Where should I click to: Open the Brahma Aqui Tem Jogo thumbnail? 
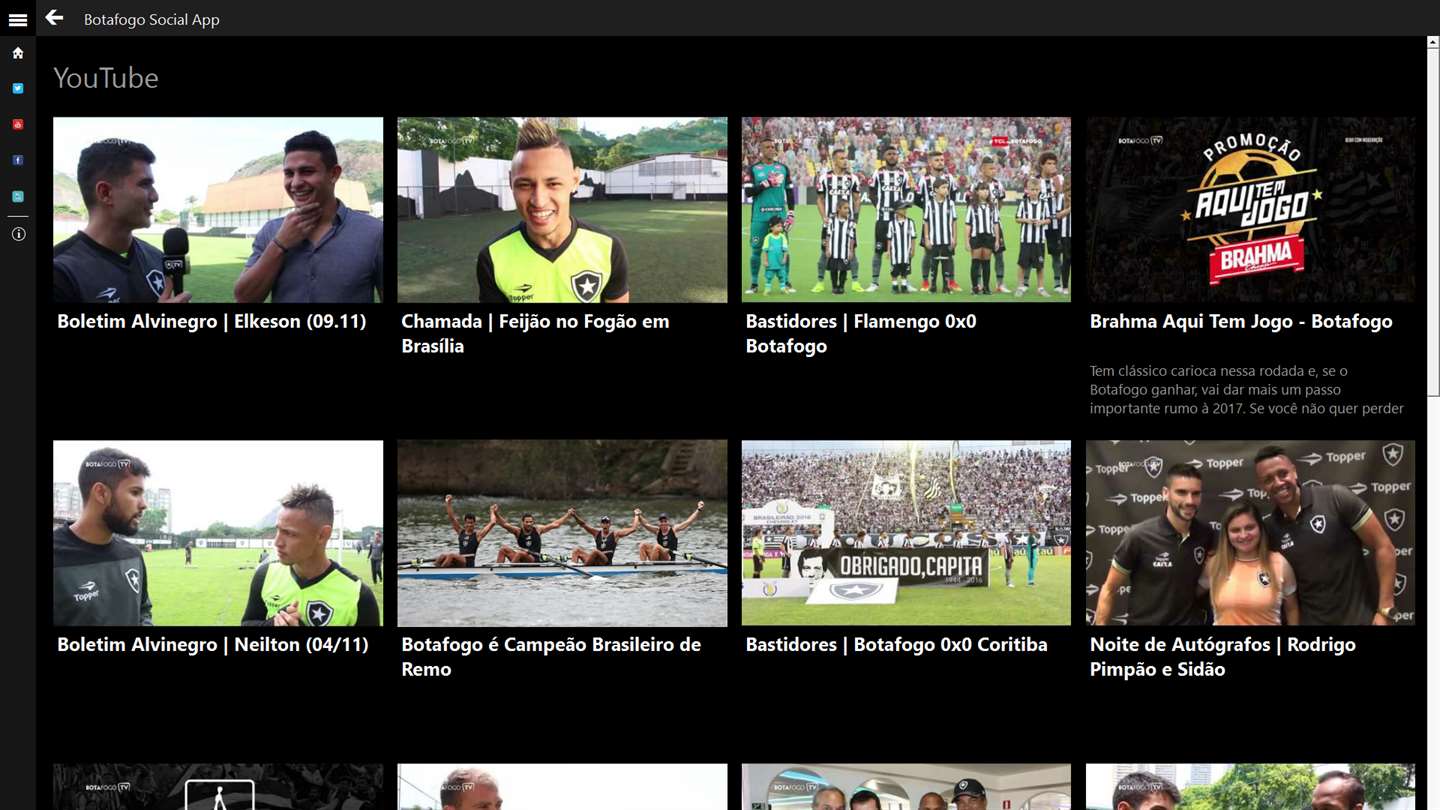pyautogui.click(x=1250, y=210)
